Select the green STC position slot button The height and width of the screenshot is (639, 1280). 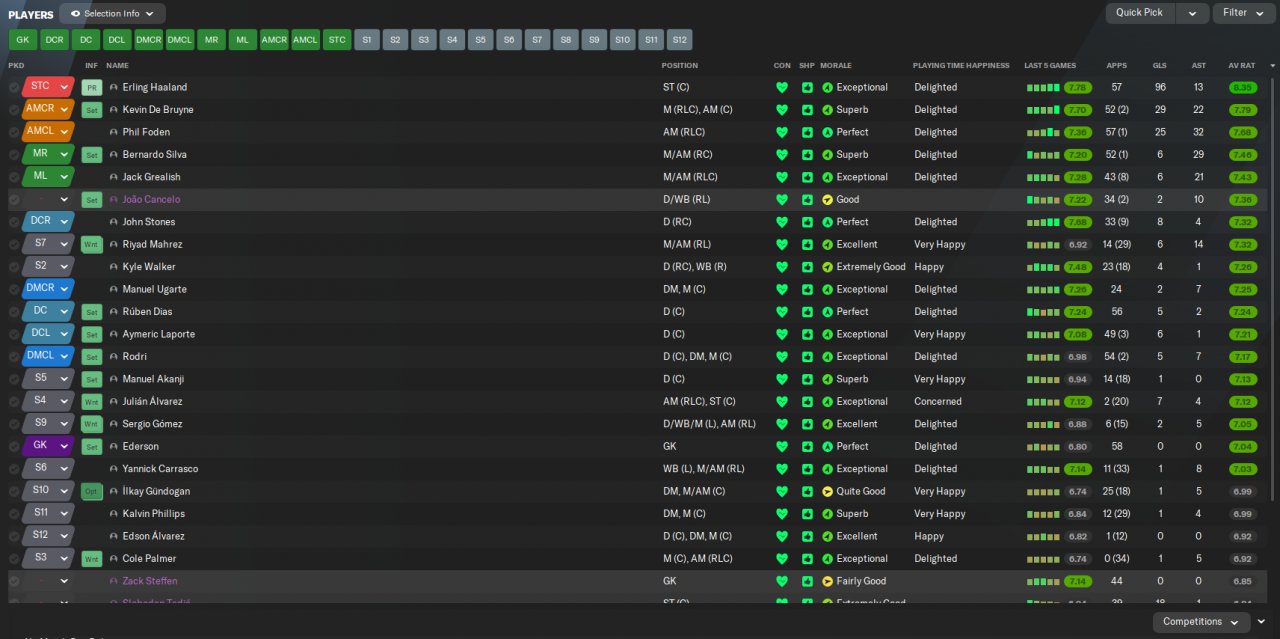point(337,40)
